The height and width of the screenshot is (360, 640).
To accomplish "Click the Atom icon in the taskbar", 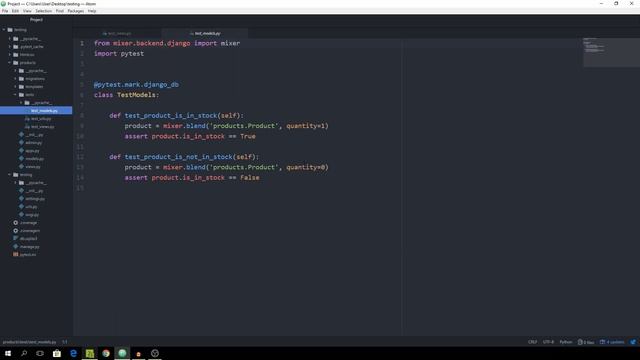I will coord(122,353).
